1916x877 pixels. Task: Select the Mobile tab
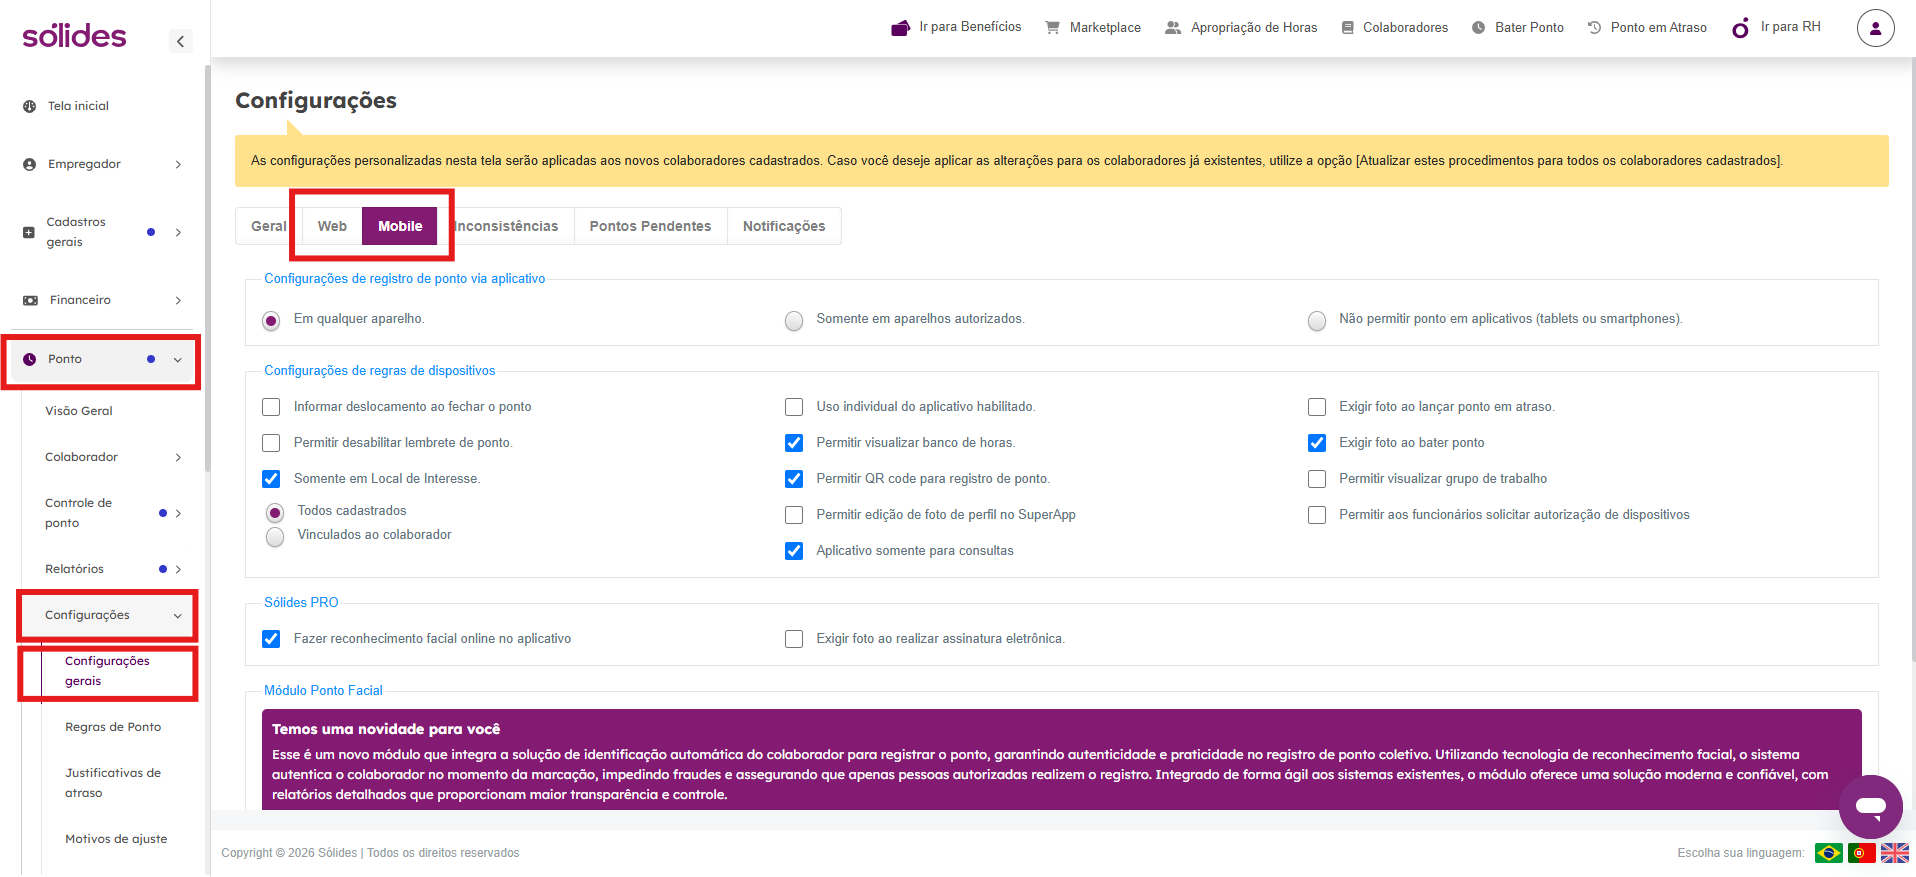click(x=400, y=226)
